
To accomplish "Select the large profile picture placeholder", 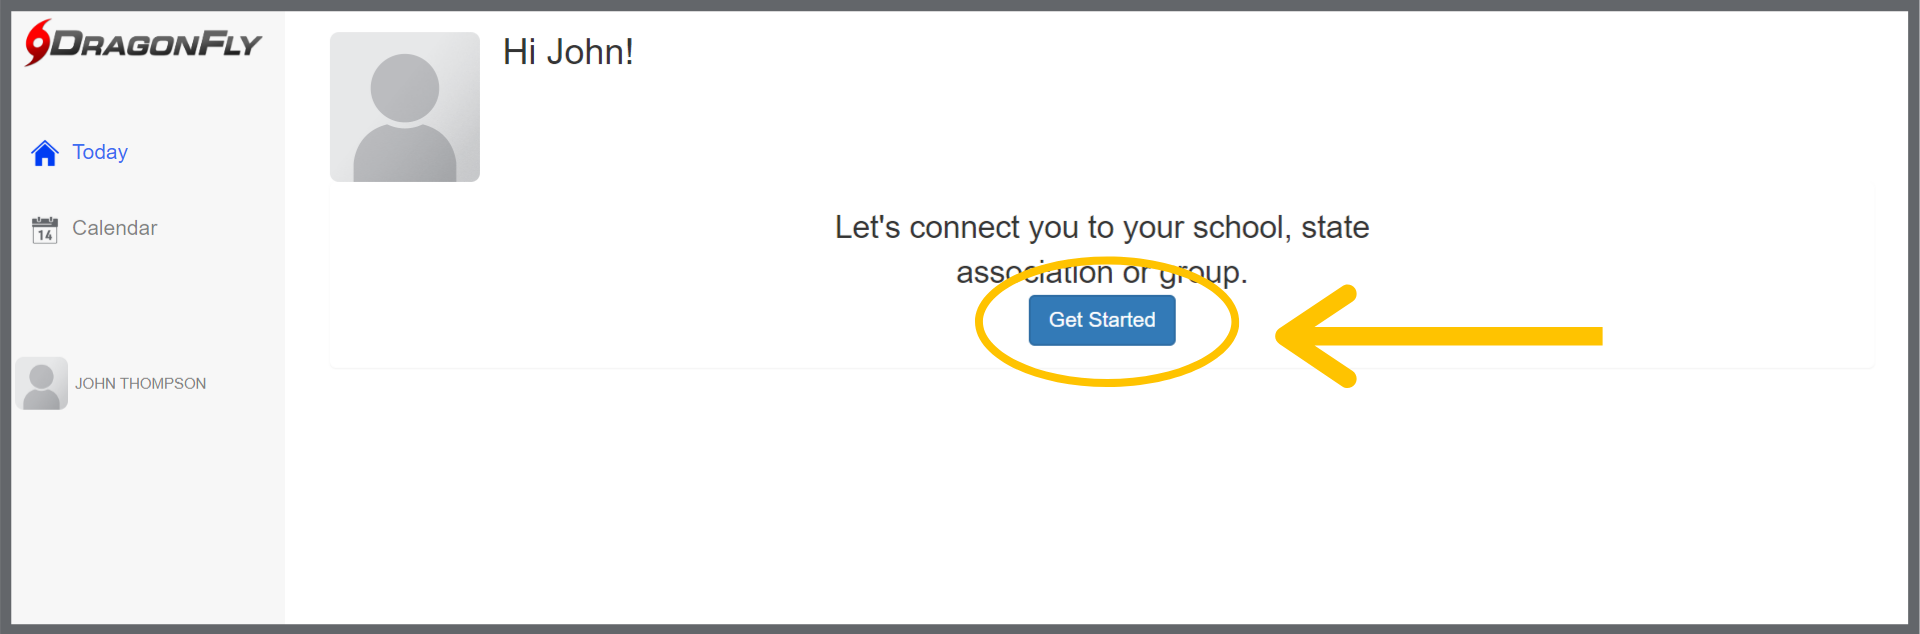I will [405, 107].
